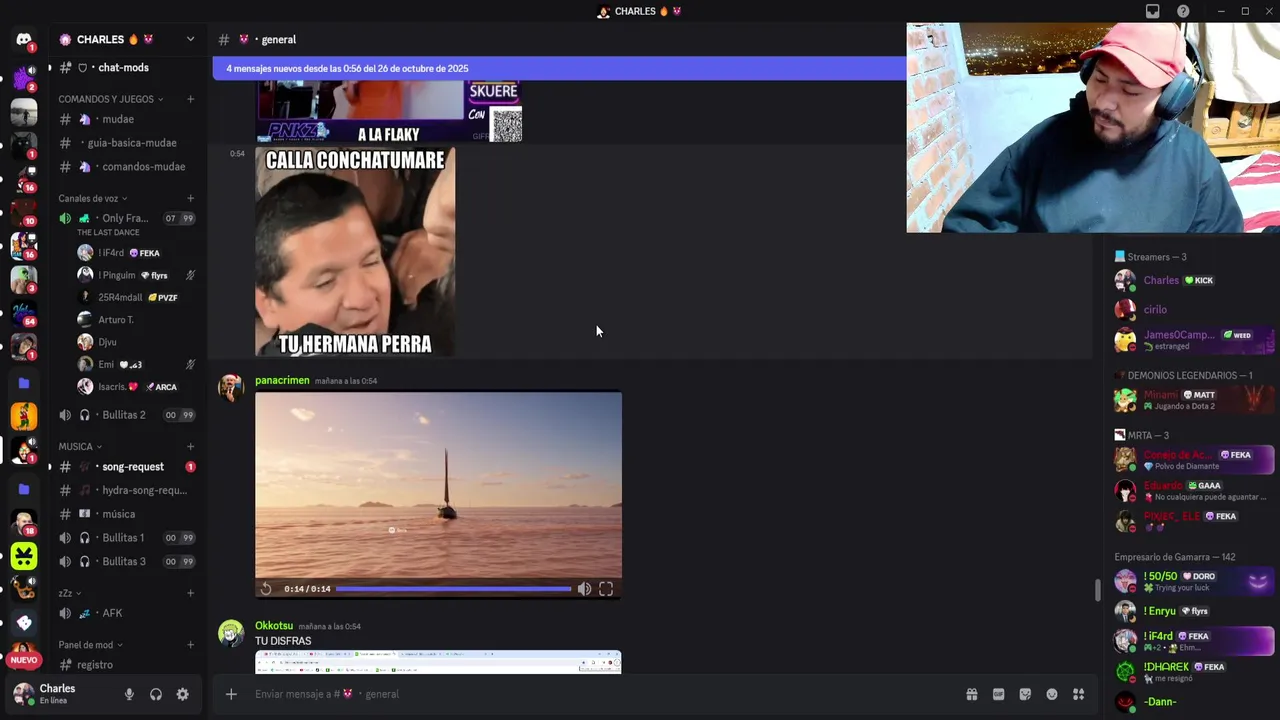Mute the video player volume icon

tap(584, 589)
